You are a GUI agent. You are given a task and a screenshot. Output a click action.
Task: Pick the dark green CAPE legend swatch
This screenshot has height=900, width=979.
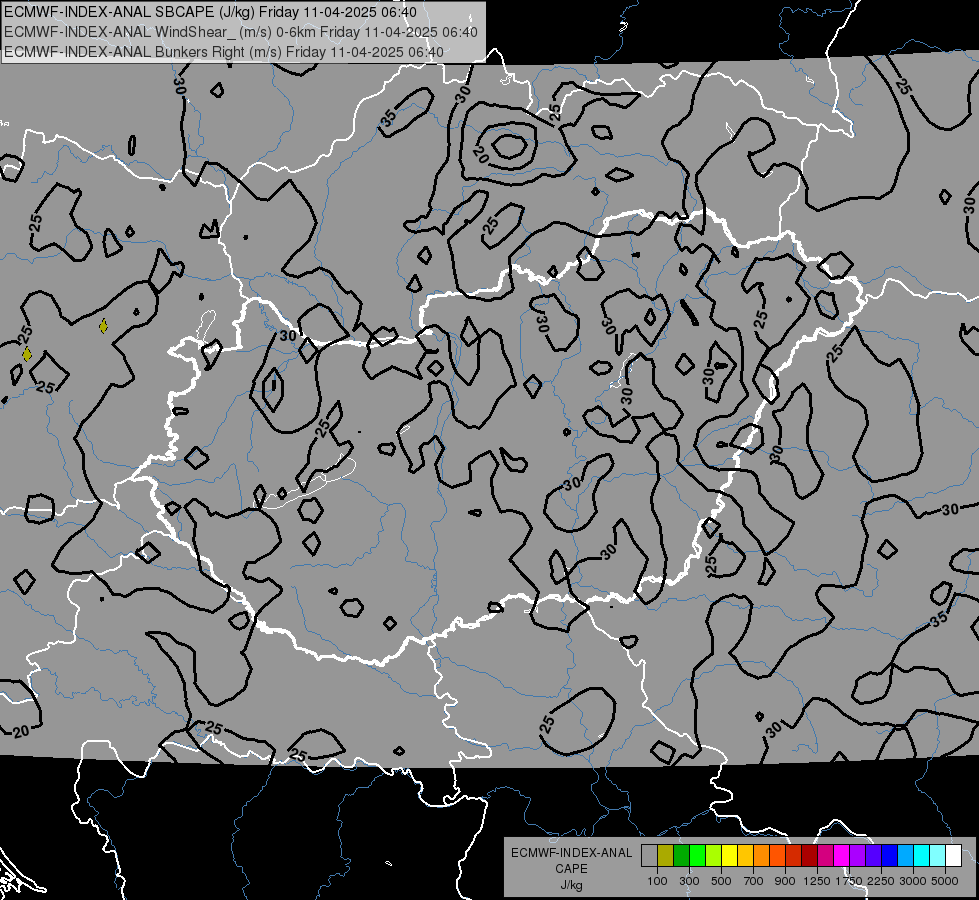(681, 856)
